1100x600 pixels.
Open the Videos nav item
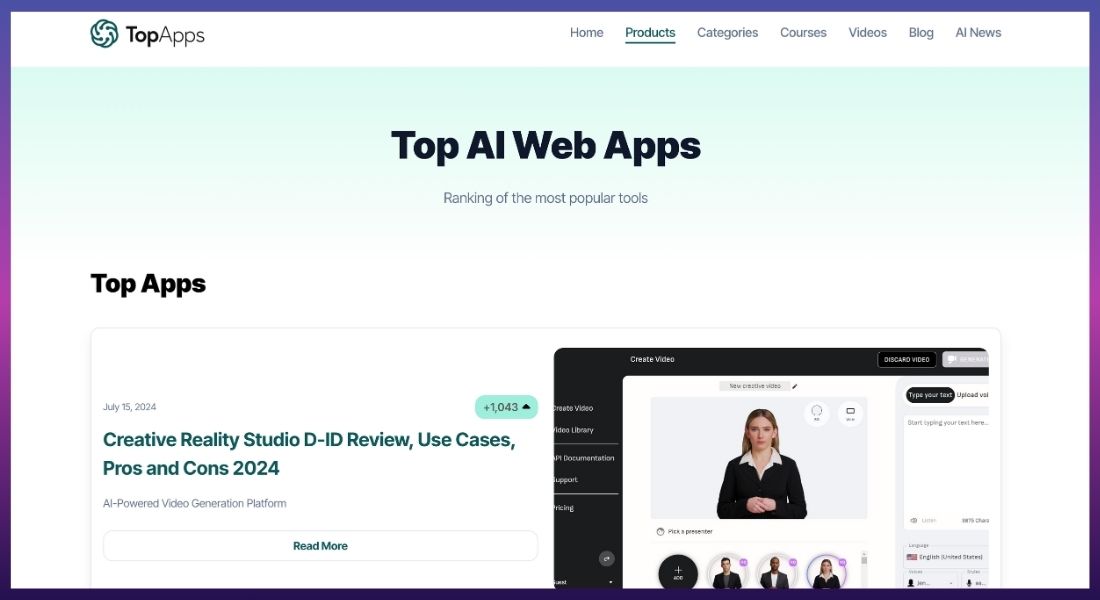pyautogui.click(x=867, y=32)
